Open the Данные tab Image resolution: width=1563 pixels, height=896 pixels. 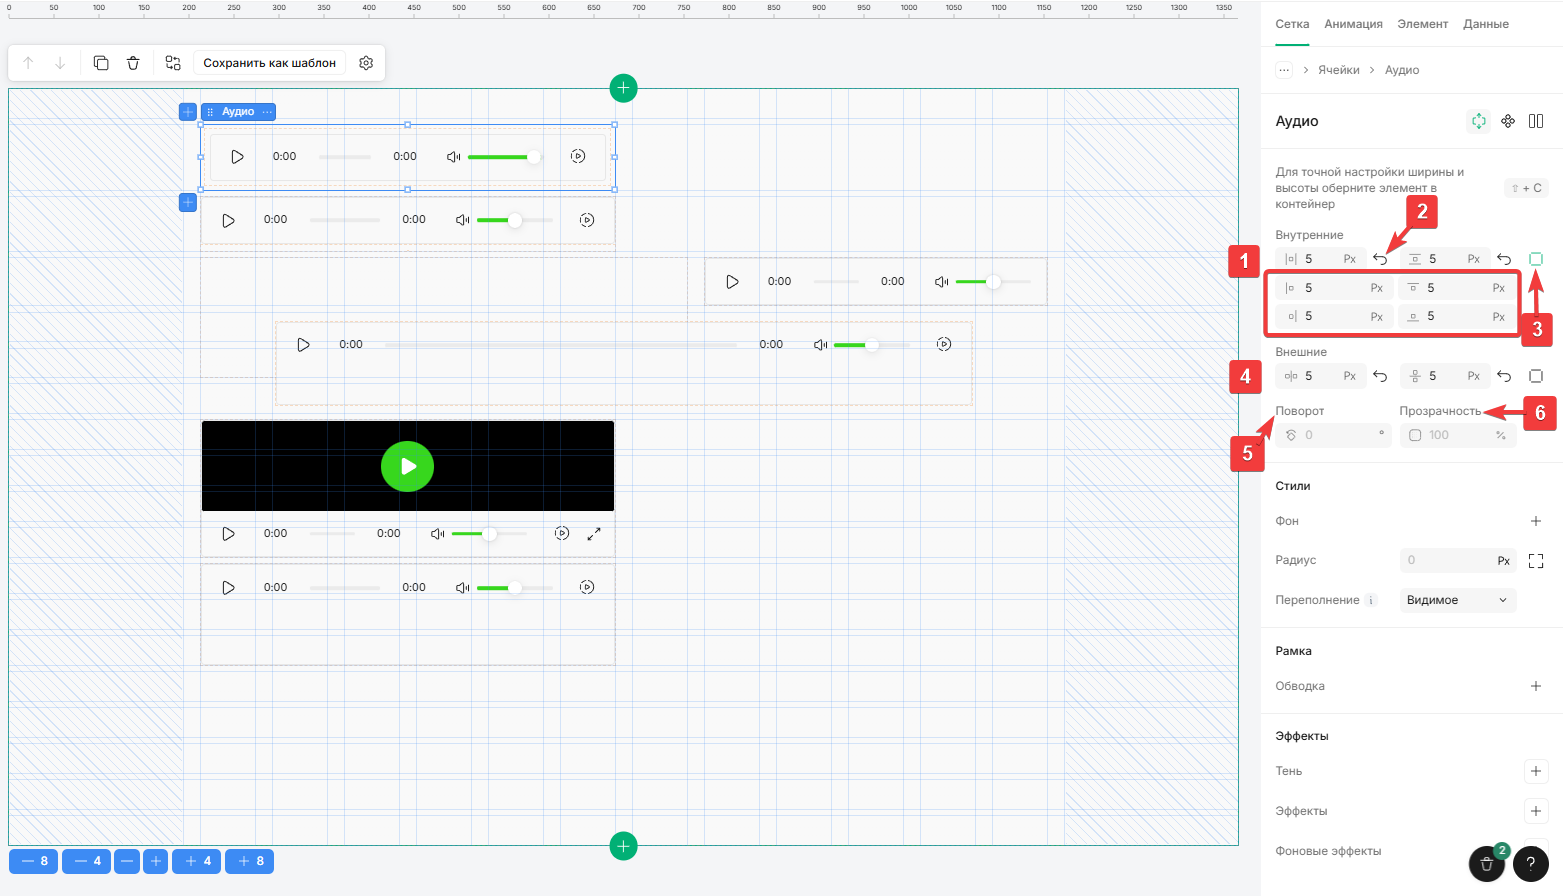(x=1485, y=24)
